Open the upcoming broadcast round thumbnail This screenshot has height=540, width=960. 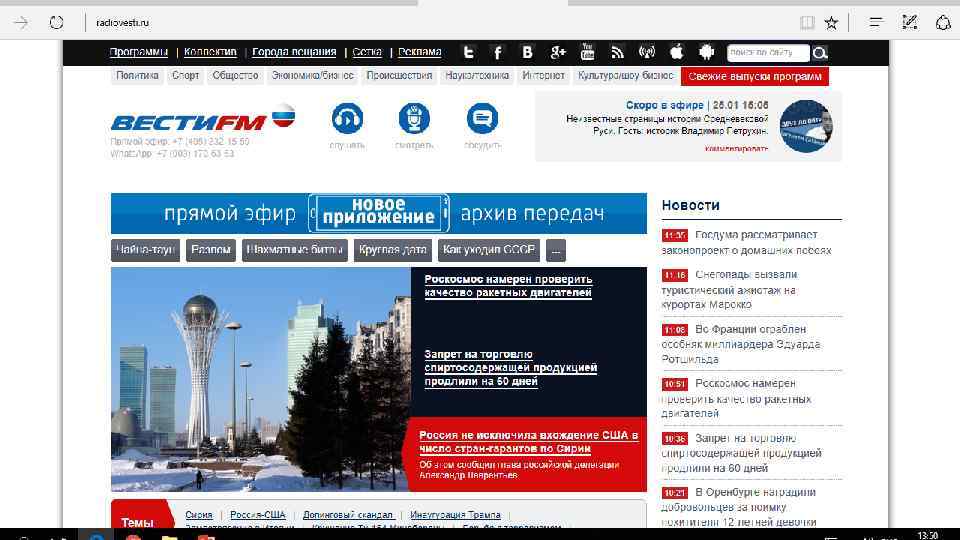[x=806, y=126]
